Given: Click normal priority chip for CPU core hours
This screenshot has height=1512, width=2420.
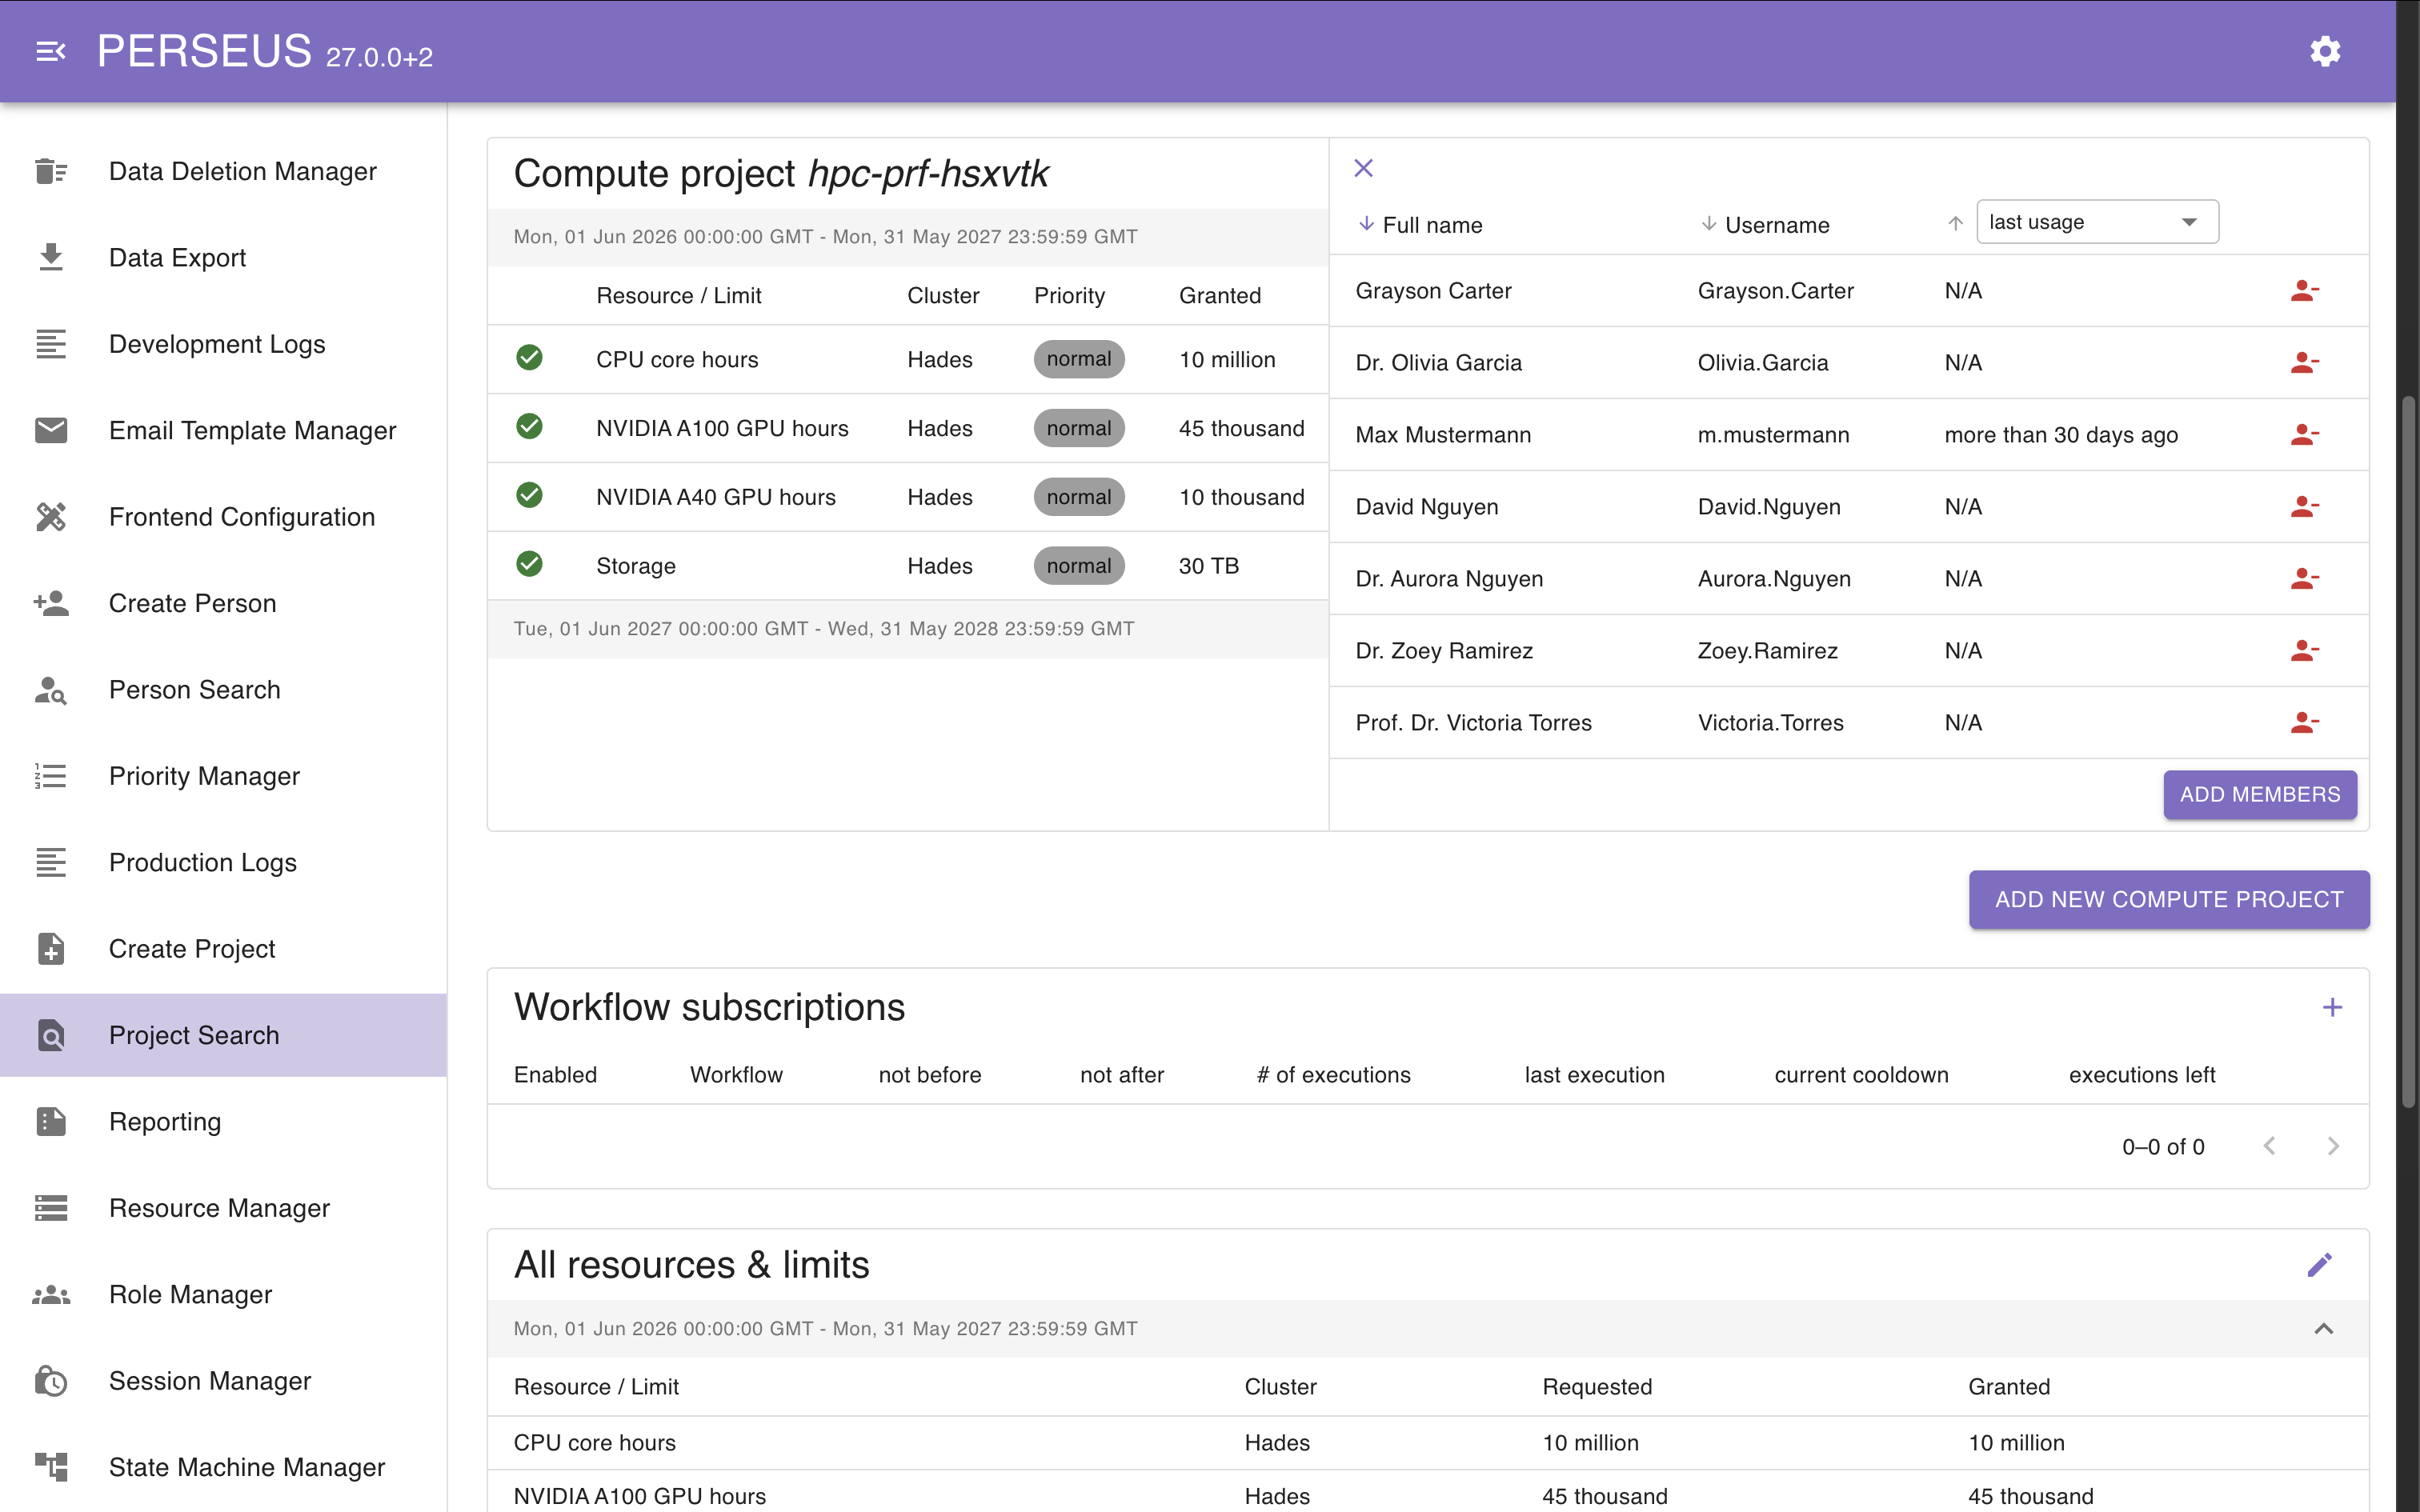Looking at the screenshot, I should [x=1079, y=359].
